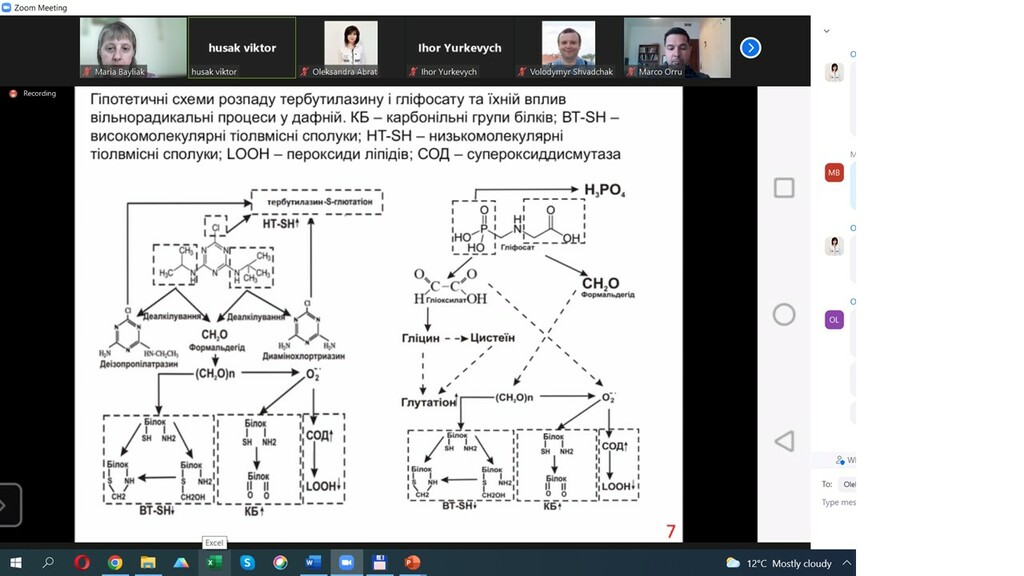Show next participants with blue arrow button
Viewport: 1024px width, 576px height.
(x=750, y=48)
